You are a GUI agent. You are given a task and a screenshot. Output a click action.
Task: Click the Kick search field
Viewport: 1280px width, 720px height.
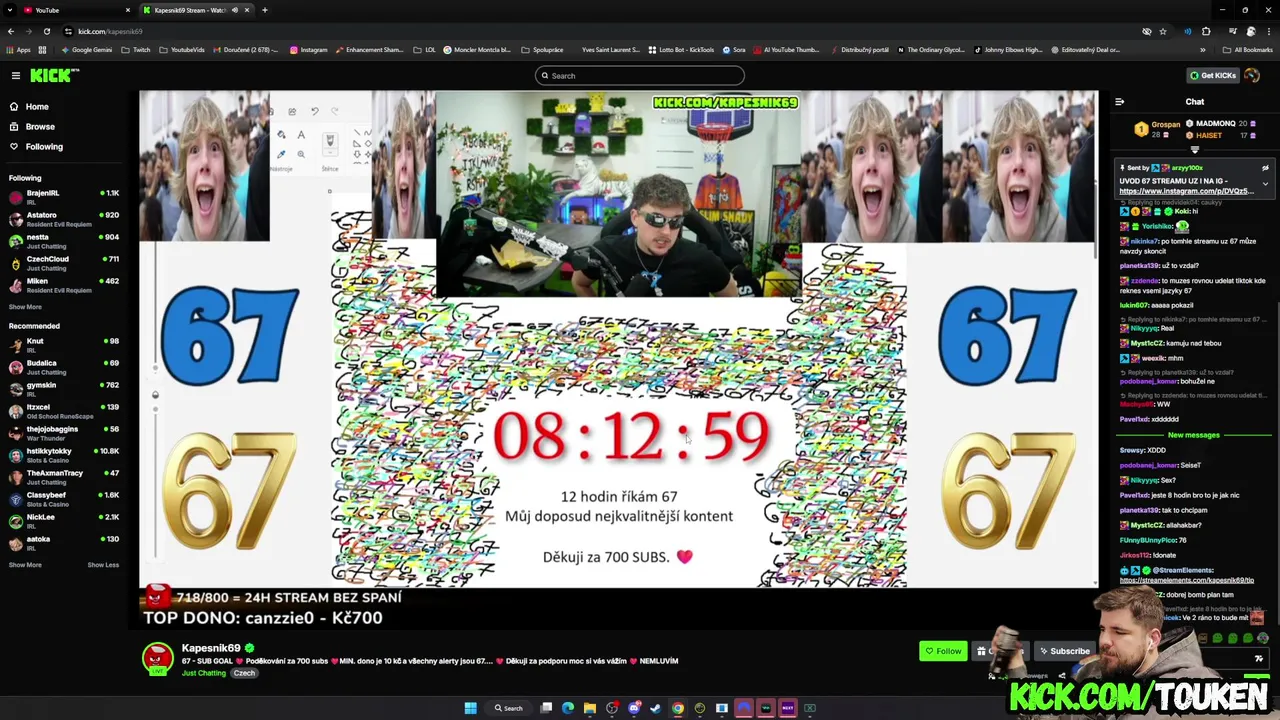(640, 76)
